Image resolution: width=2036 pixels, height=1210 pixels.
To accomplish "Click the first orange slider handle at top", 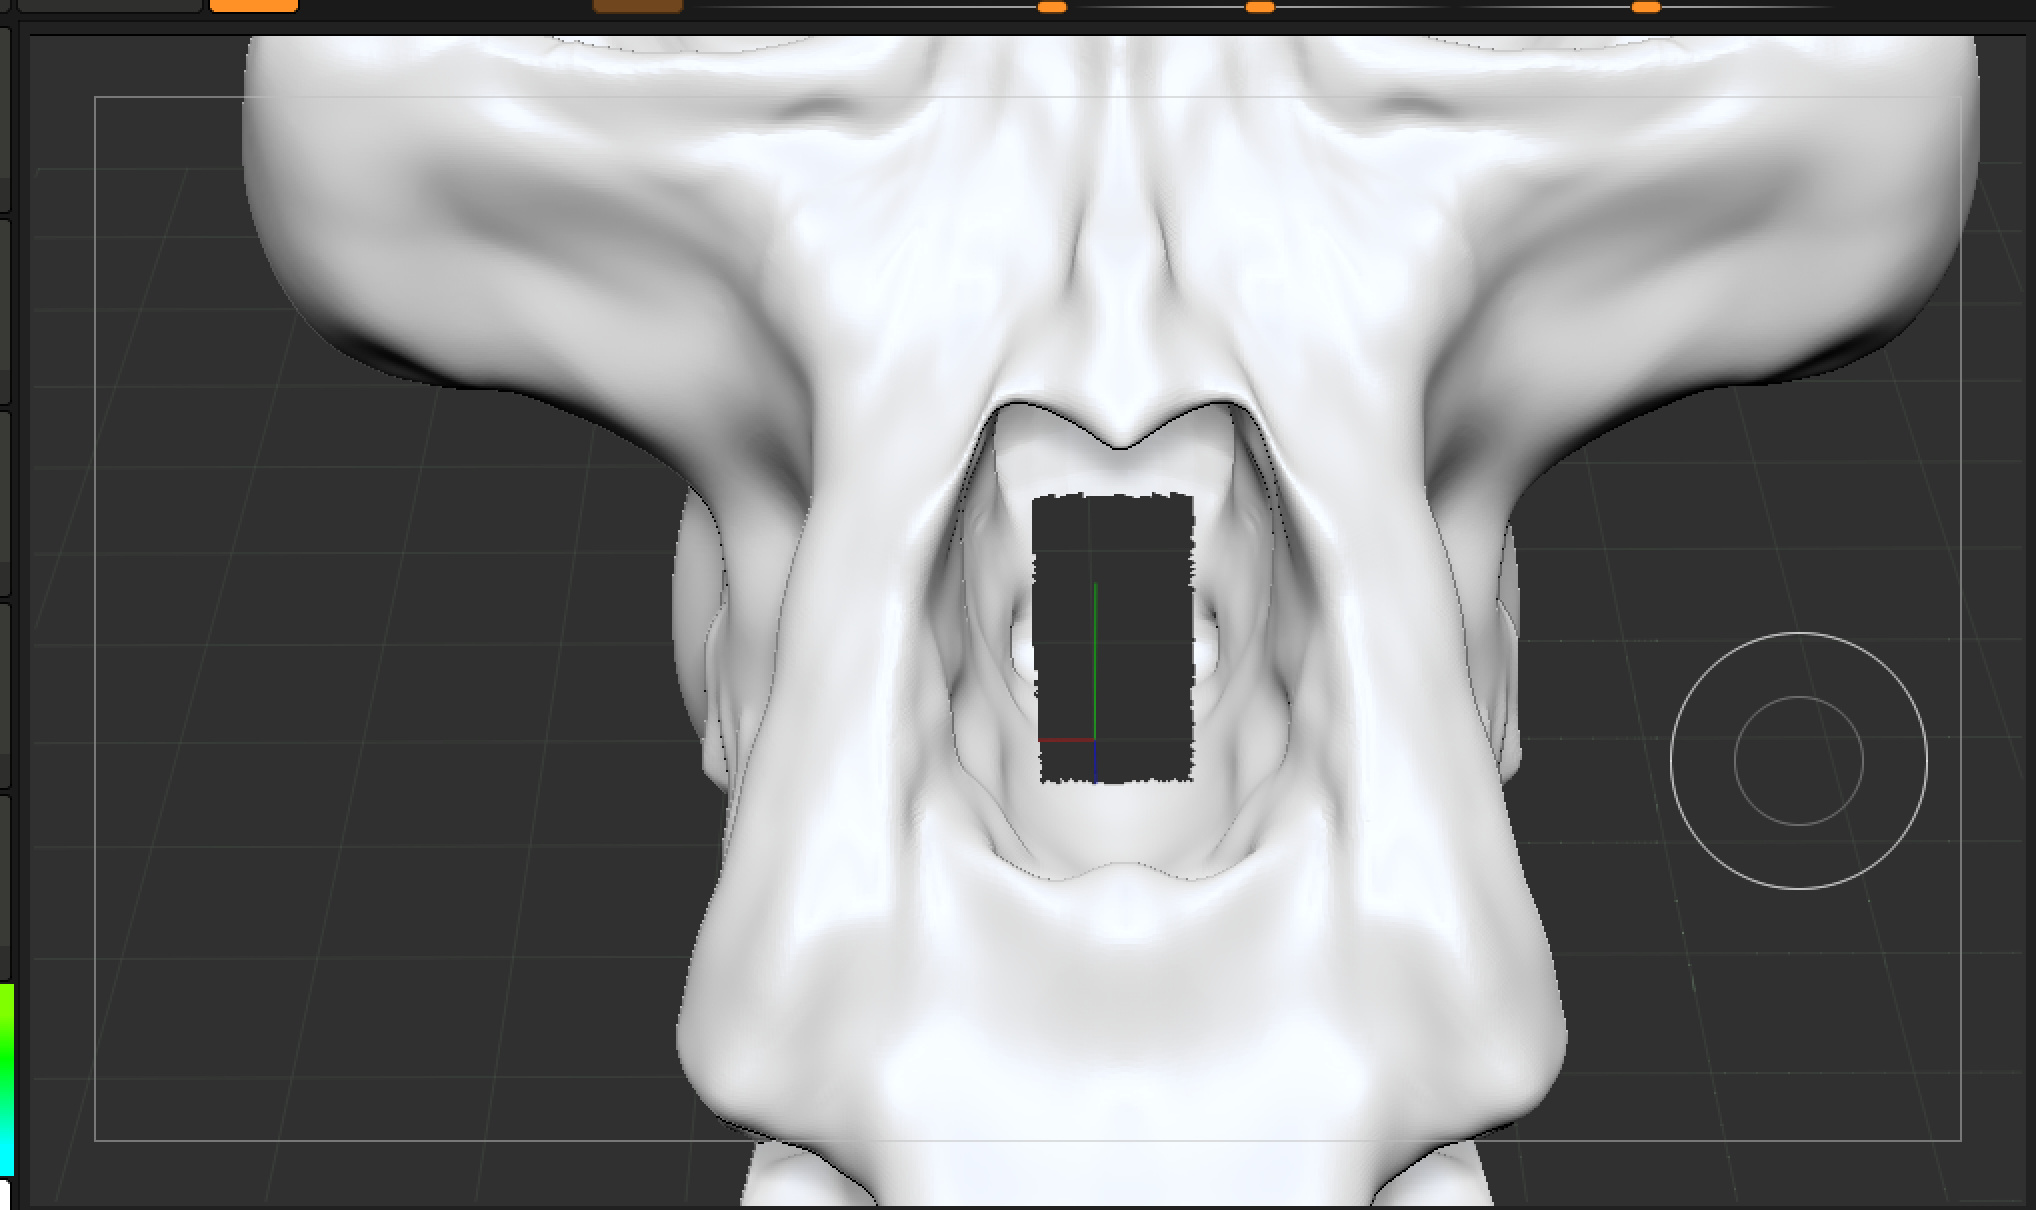I will coord(1052,7).
